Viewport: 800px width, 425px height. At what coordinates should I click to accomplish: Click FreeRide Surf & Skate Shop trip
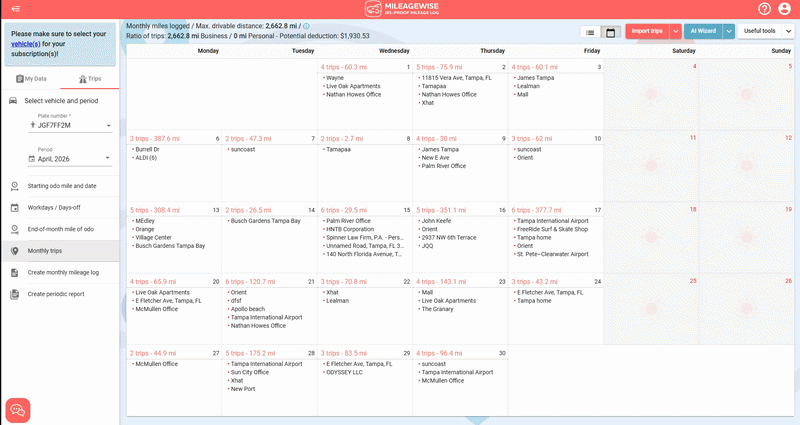[552, 229]
